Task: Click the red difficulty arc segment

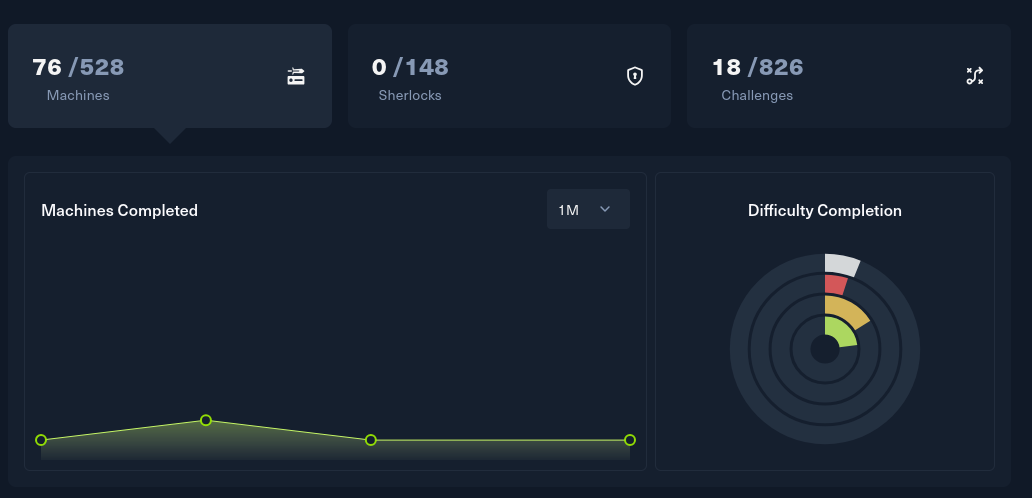Action: (x=835, y=285)
